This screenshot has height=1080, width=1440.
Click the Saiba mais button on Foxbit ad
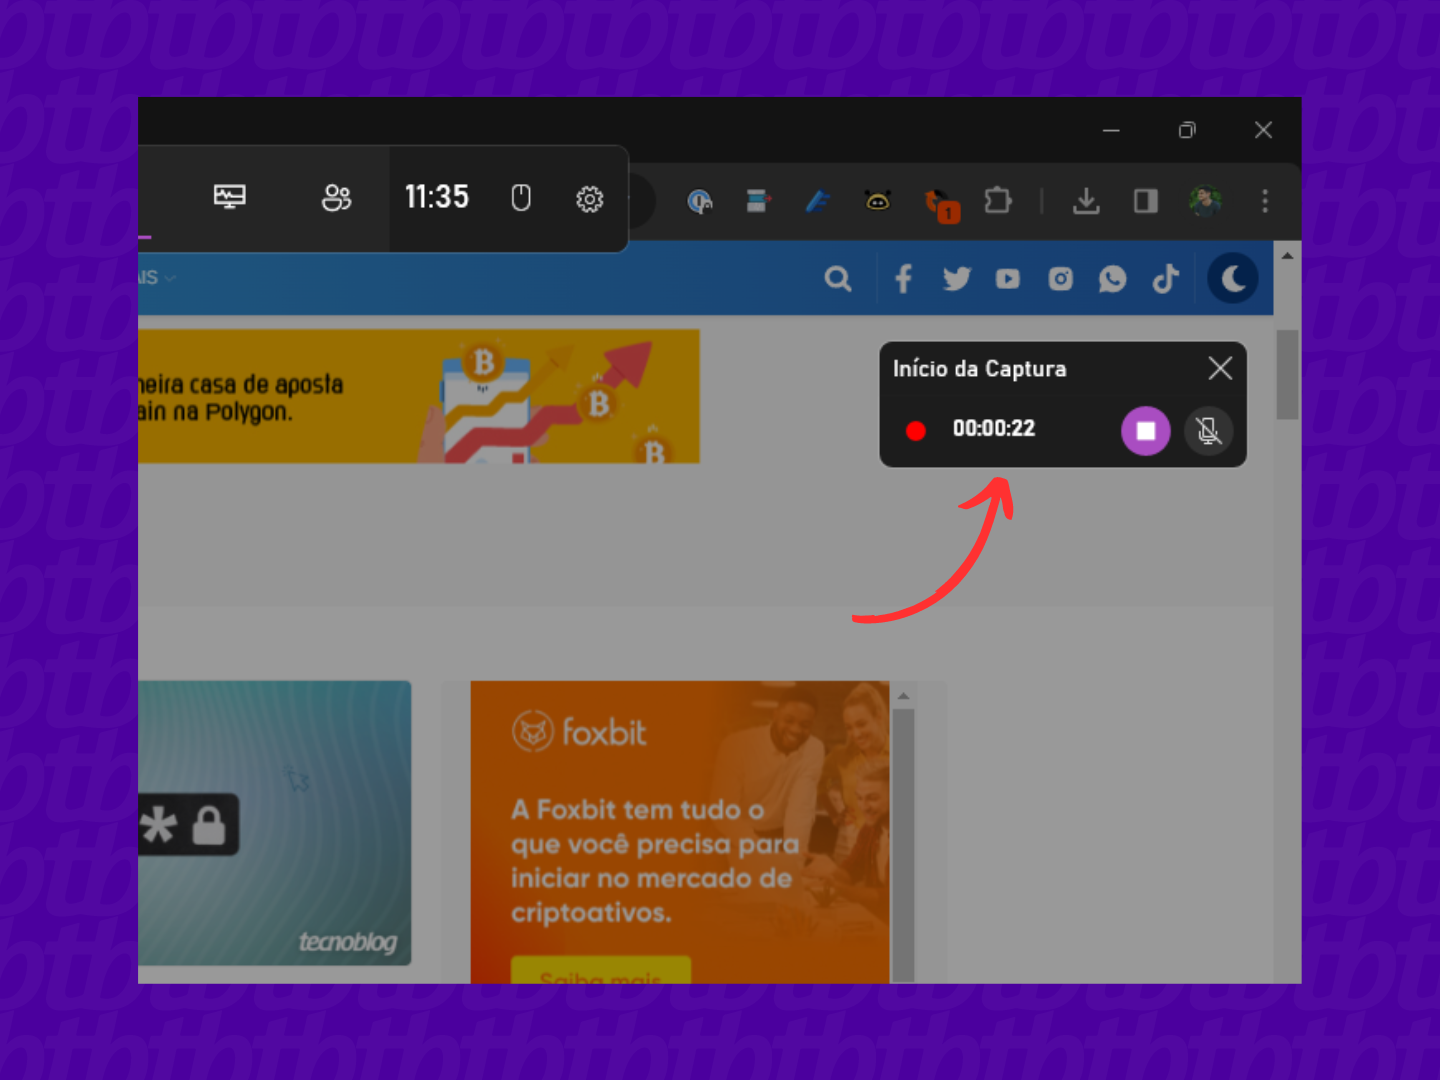coord(601,974)
